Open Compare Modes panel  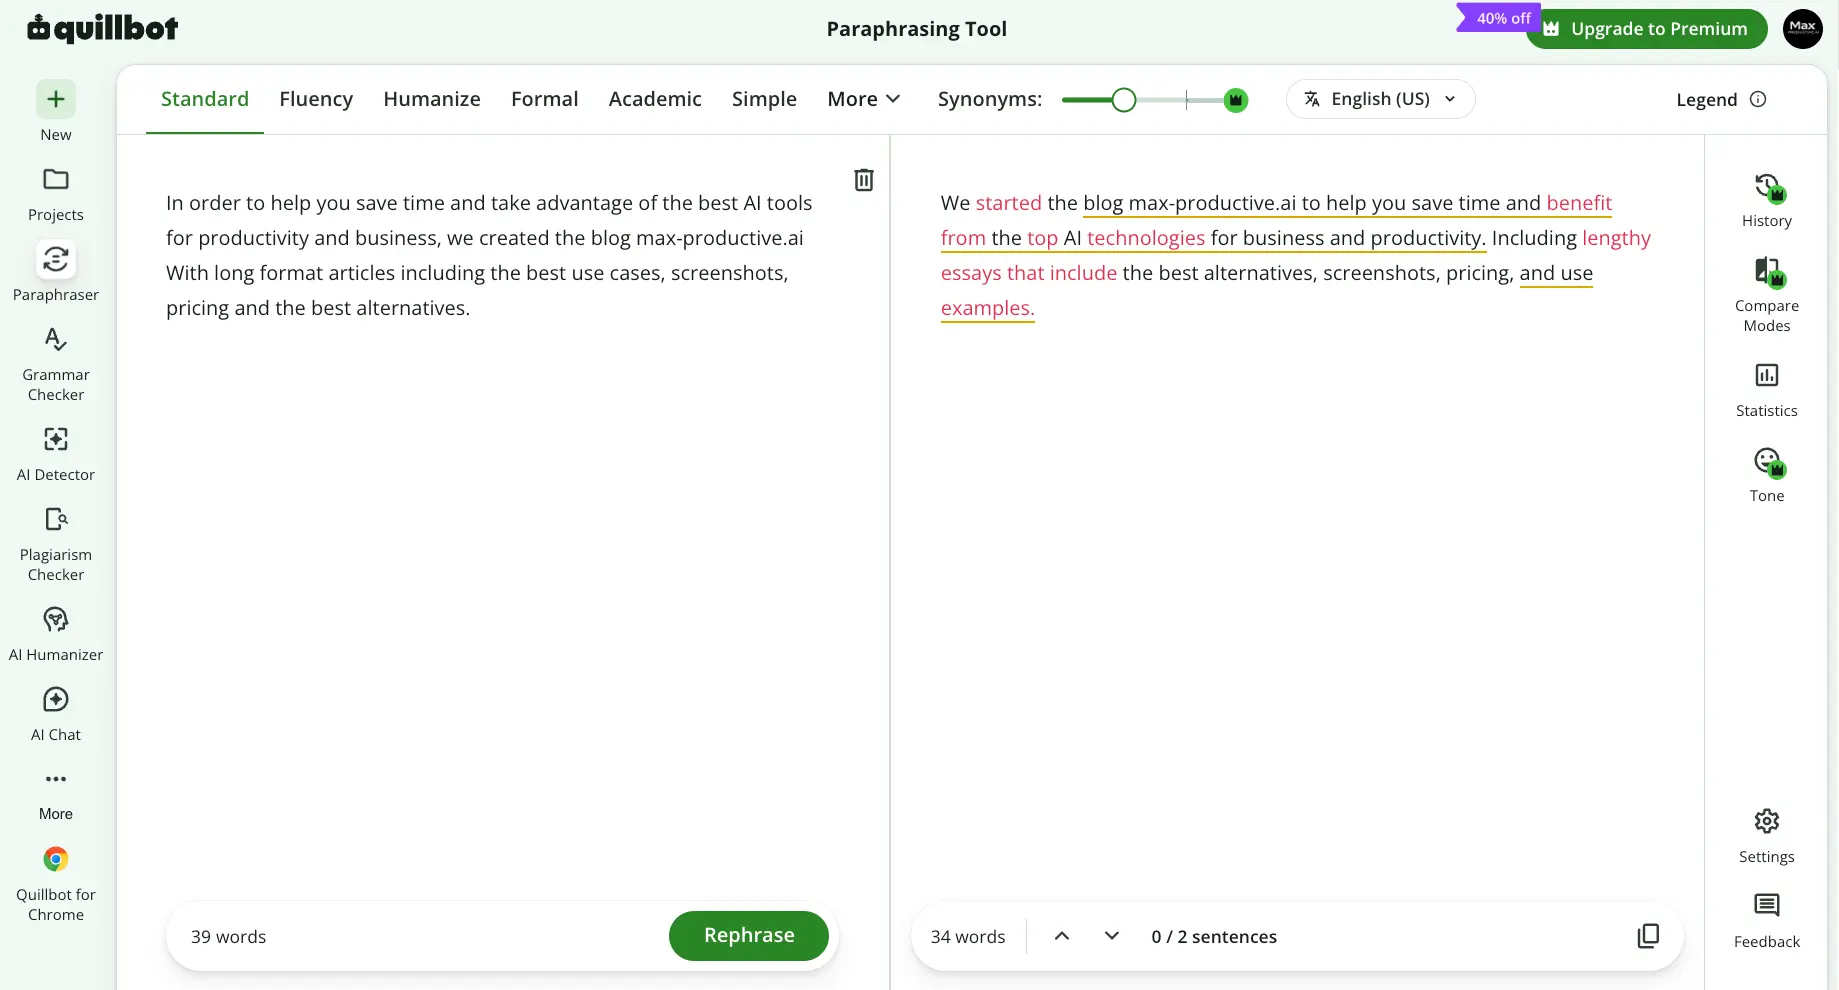click(1767, 295)
